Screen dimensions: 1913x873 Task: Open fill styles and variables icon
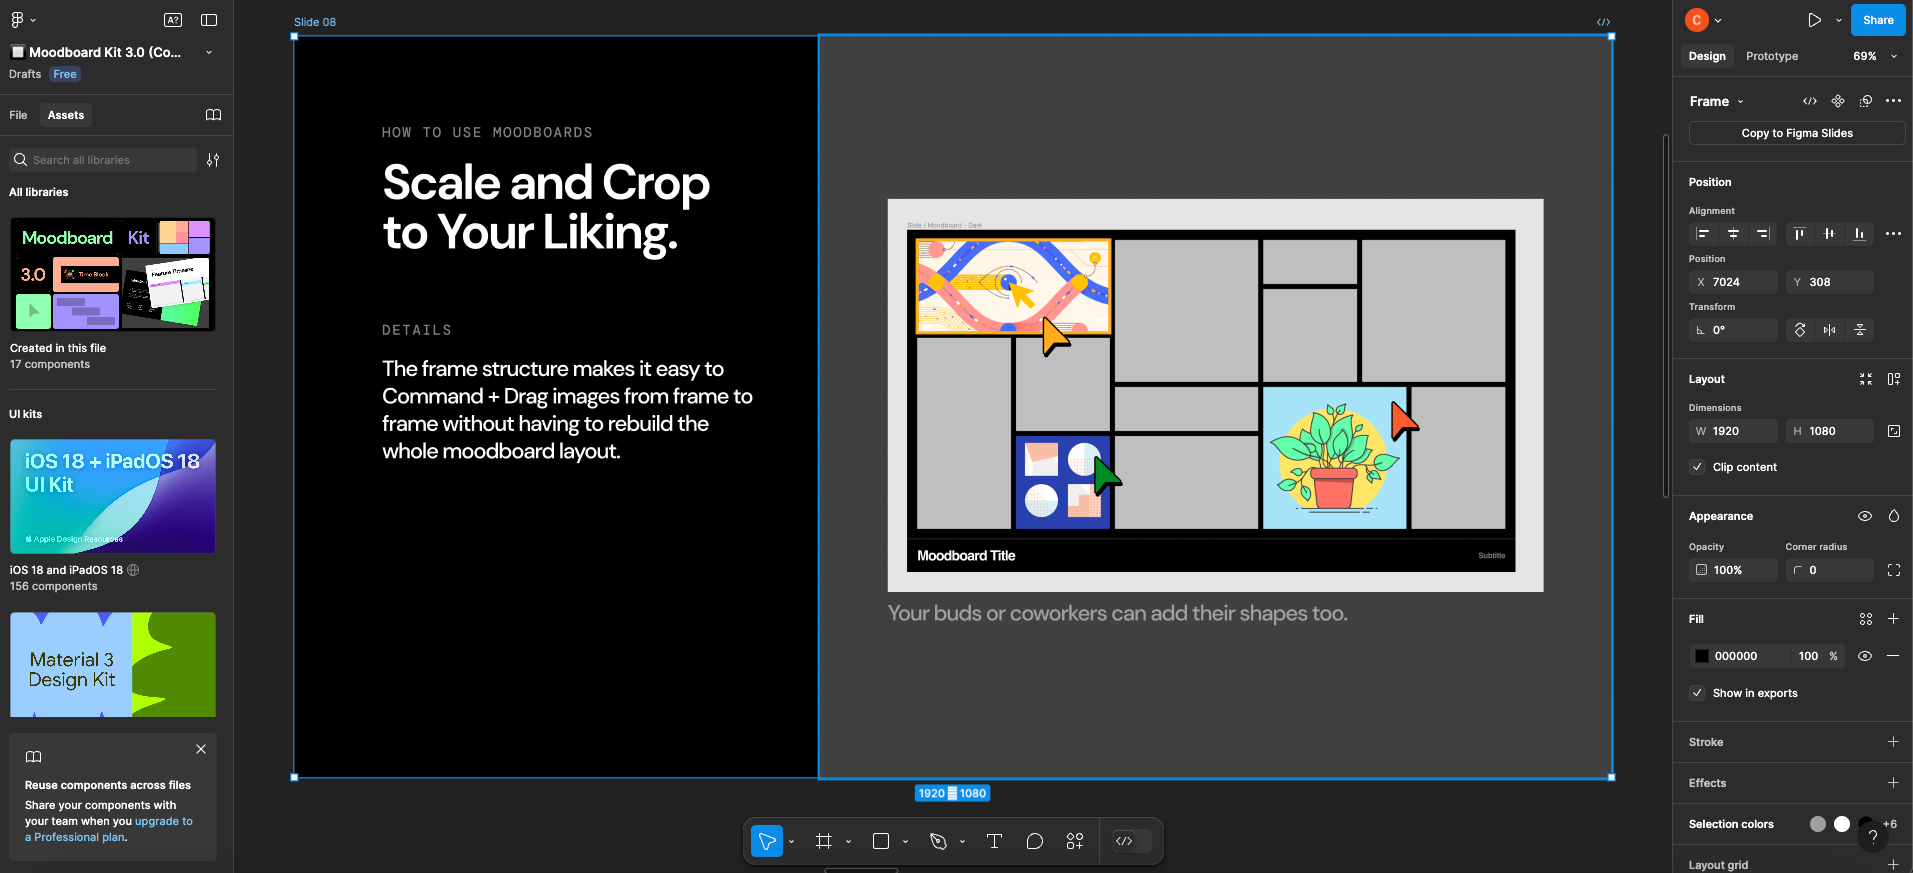pos(1866,619)
